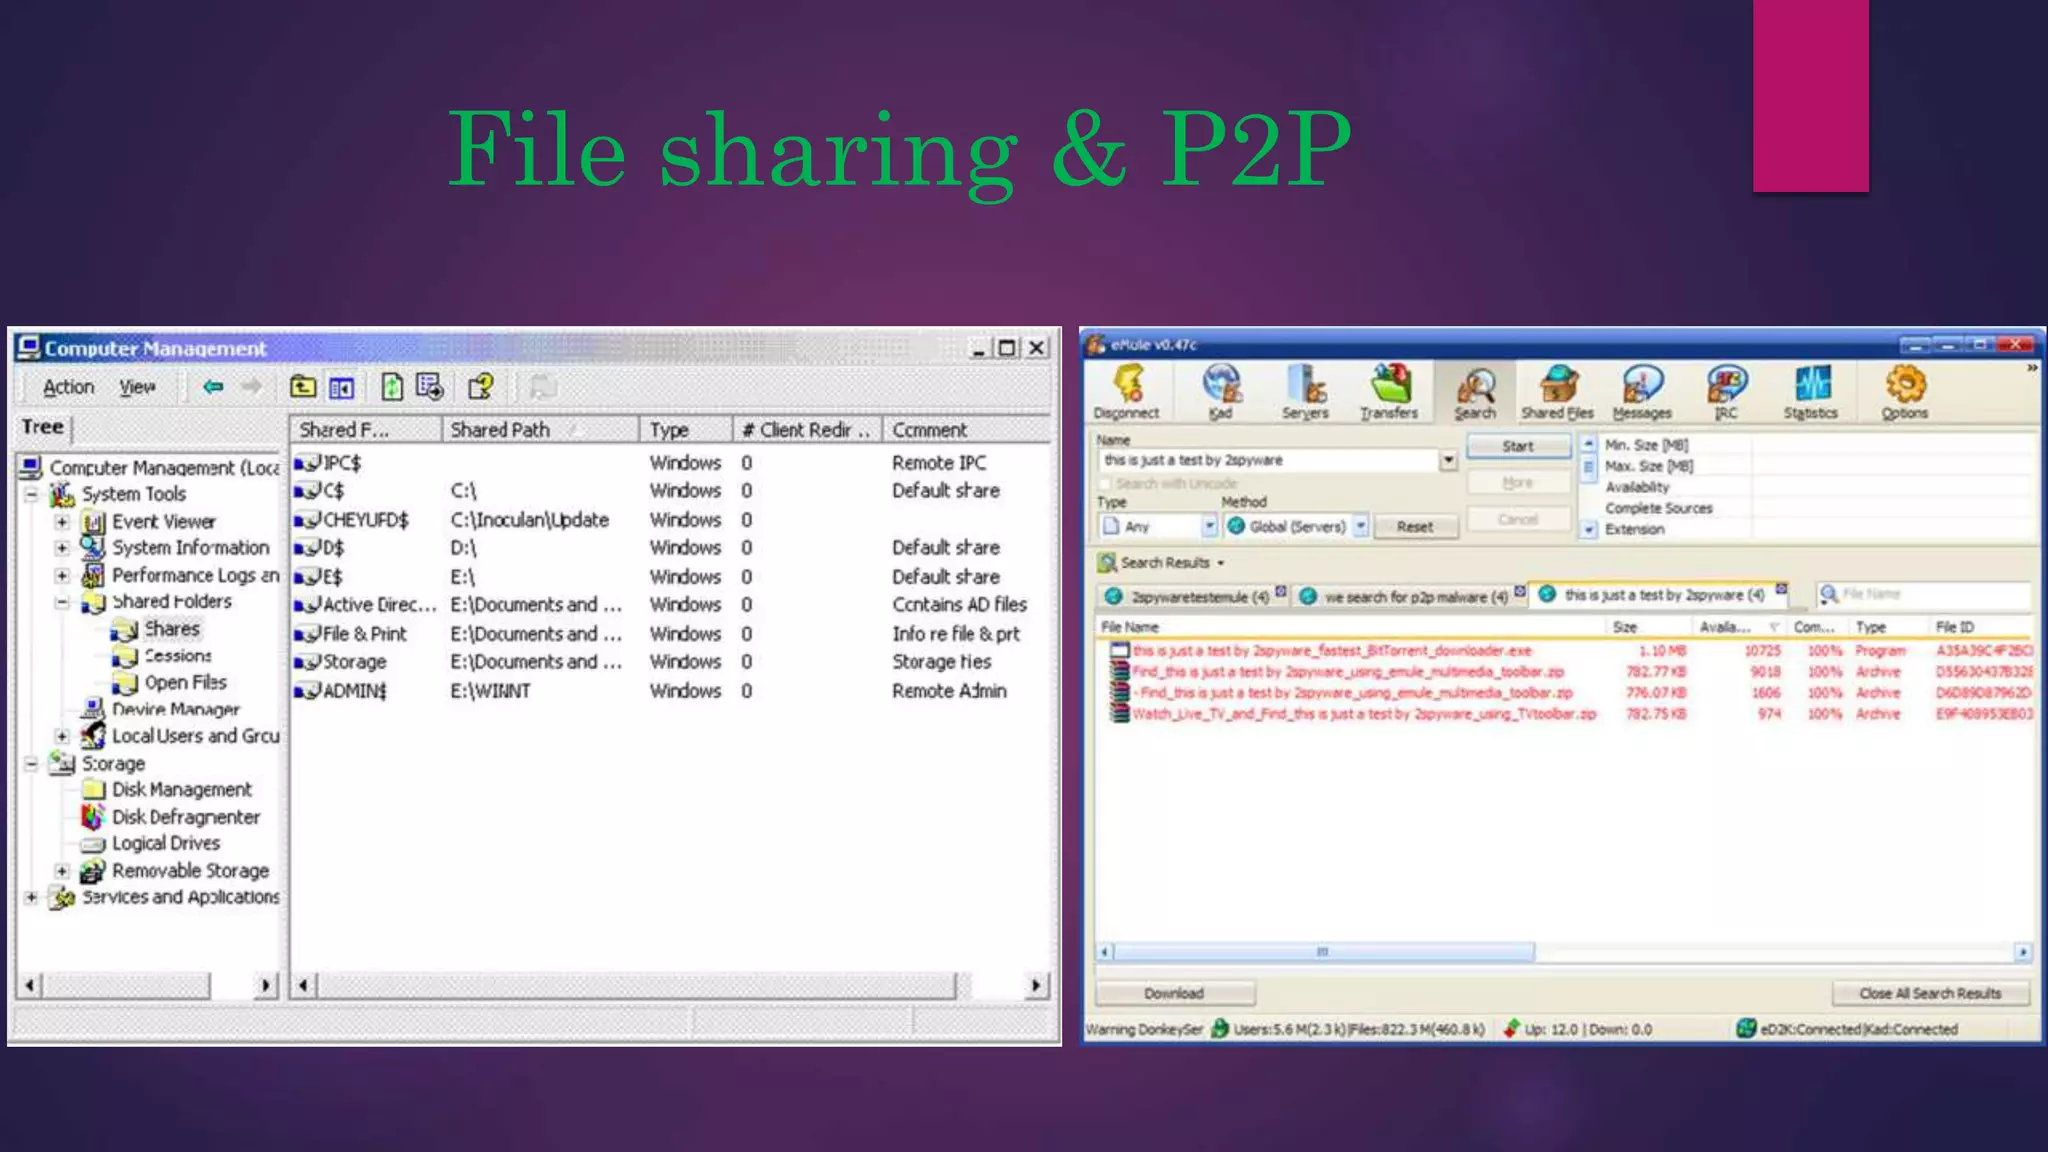This screenshot has width=2048, height=1152.
Task: Open the Action menu
Action: click(x=68, y=387)
